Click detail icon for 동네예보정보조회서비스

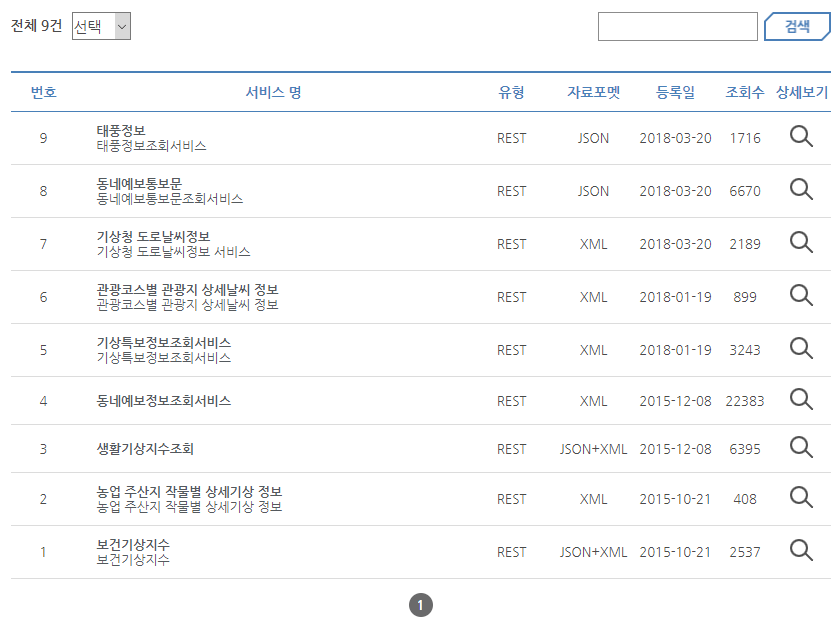(x=801, y=399)
